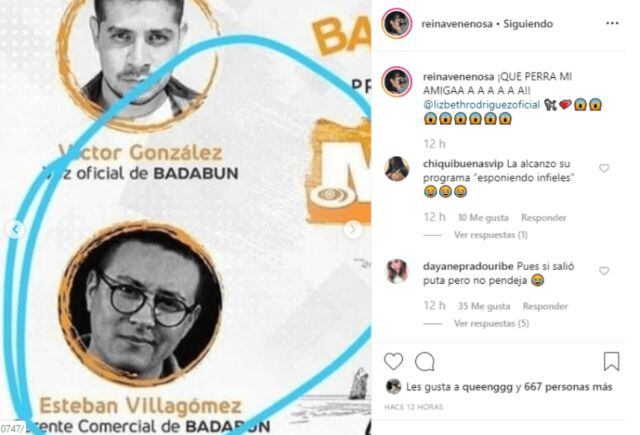
Task: Like dayanepradouribe's comment heart
Action: (604, 271)
